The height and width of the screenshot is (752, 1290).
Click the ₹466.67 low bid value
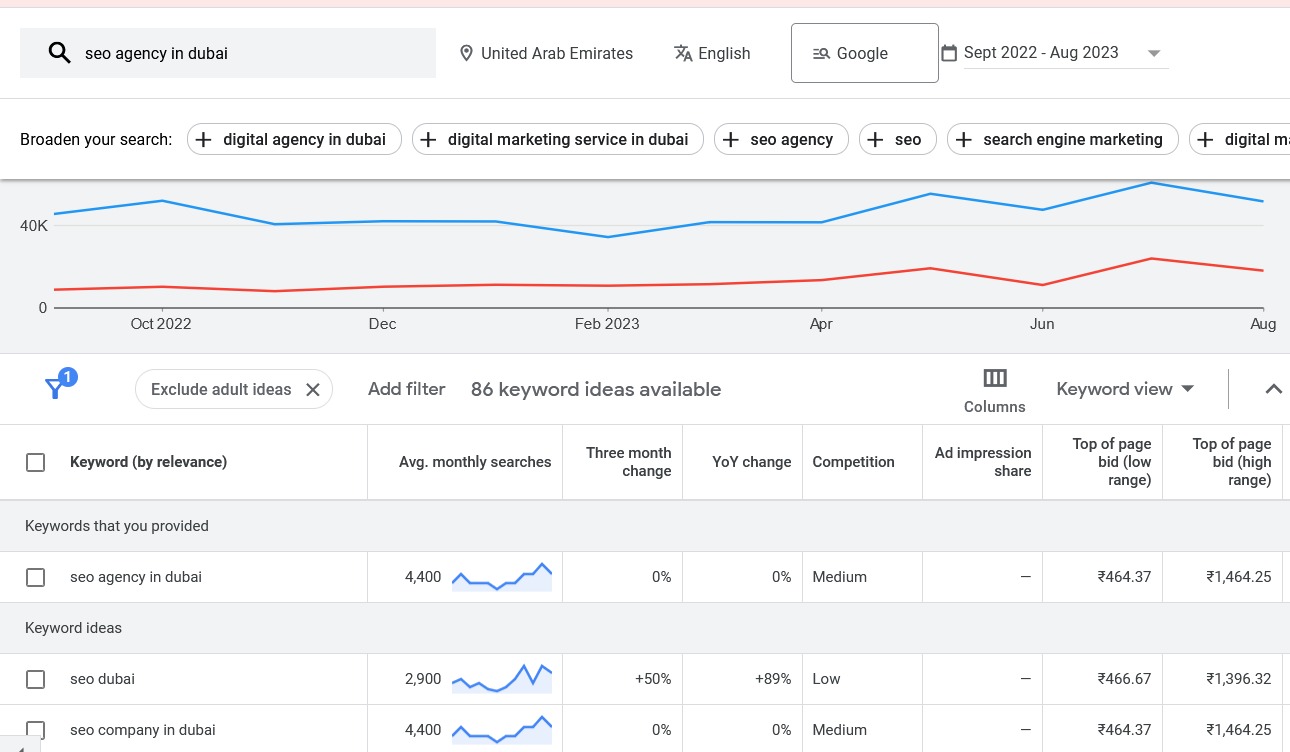[1124, 679]
